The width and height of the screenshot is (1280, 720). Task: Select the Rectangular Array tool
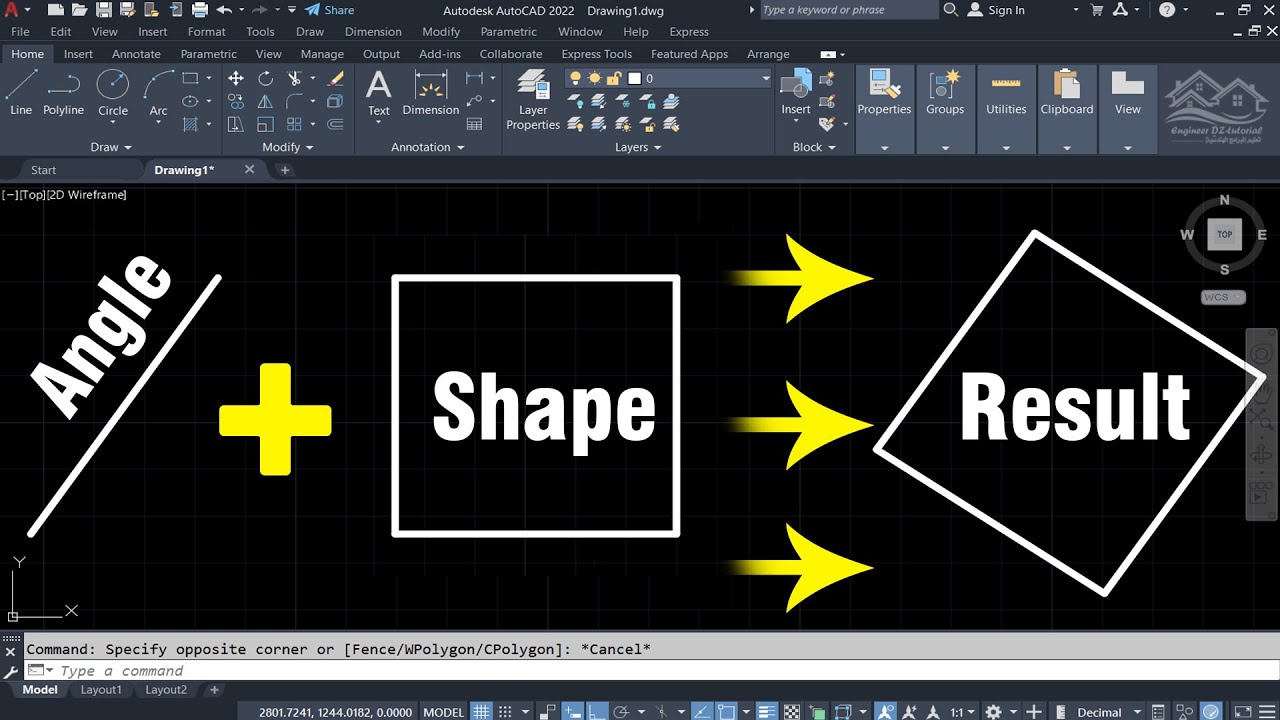pyautogui.click(x=294, y=124)
